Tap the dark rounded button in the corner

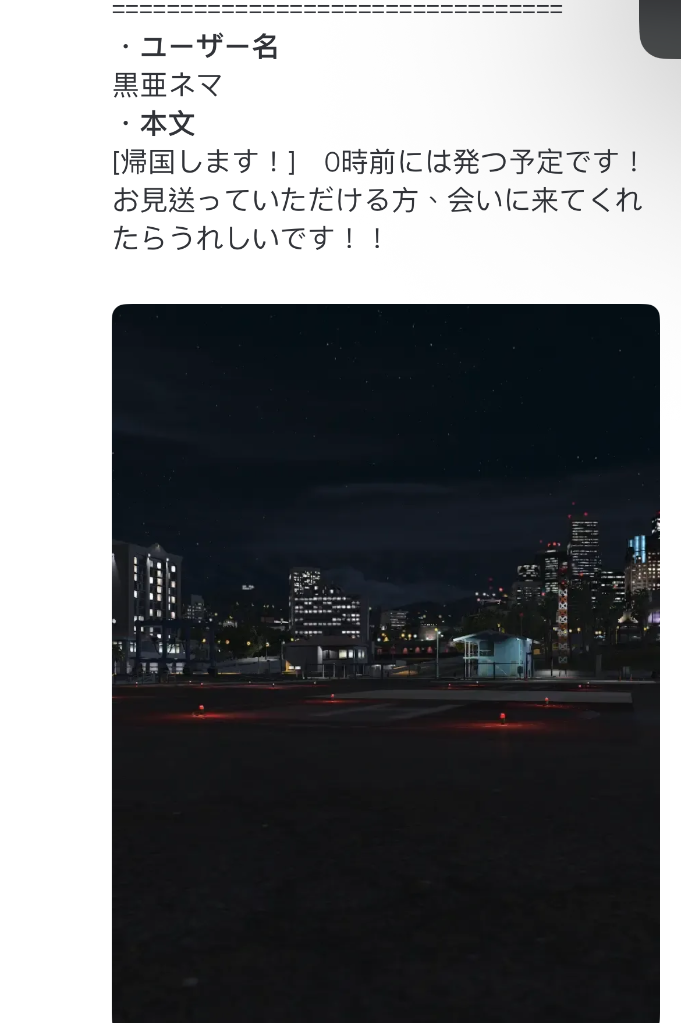point(661,28)
